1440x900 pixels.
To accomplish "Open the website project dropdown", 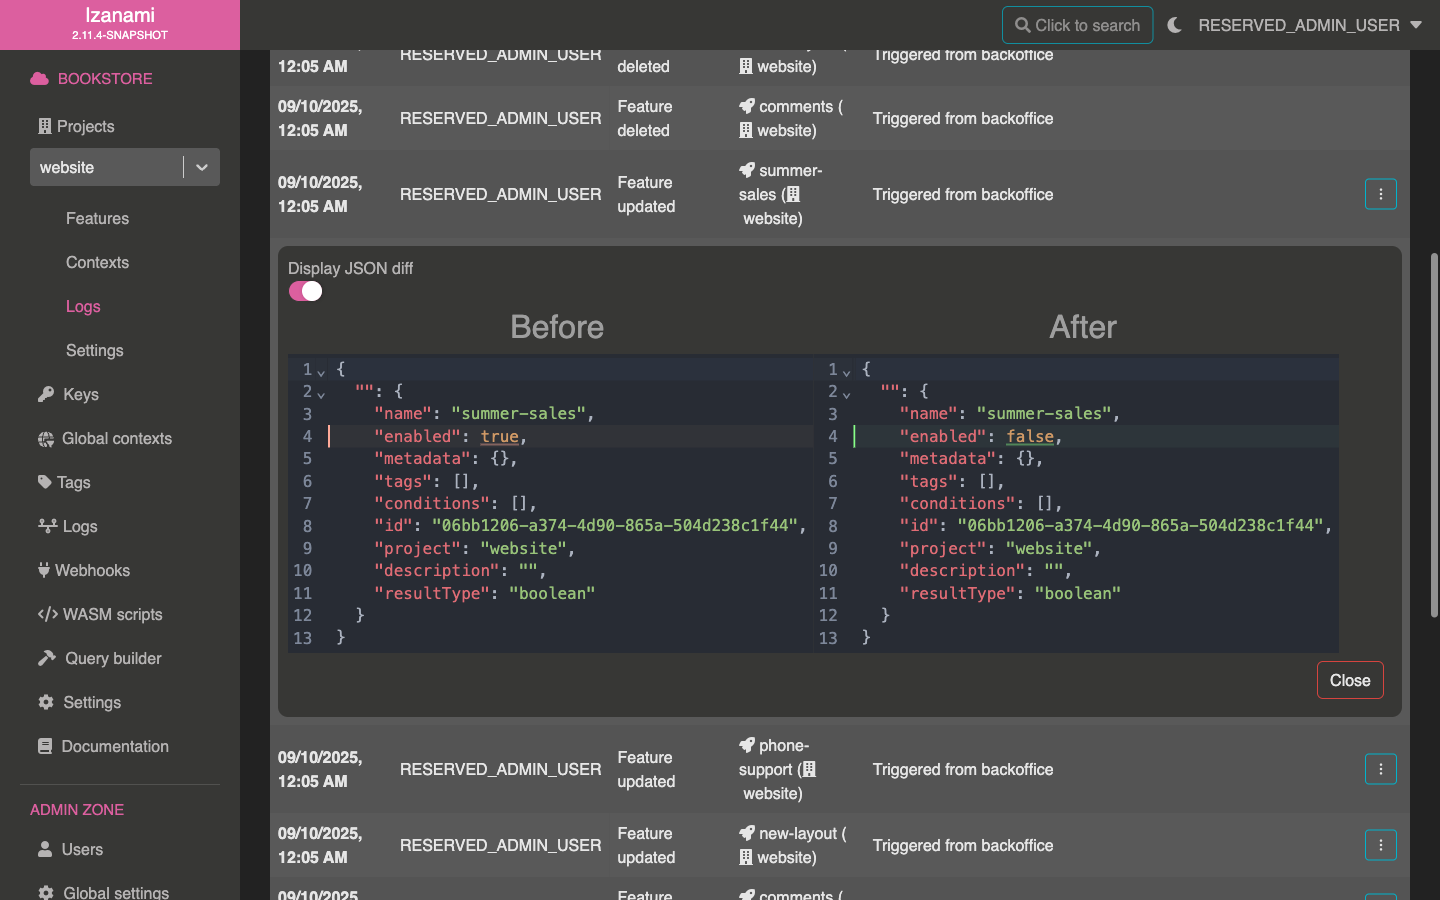I will pyautogui.click(x=202, y=167).
